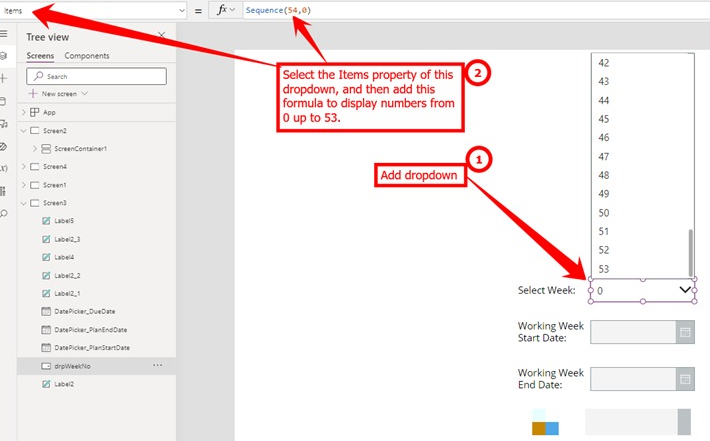Select Label5 control in tree

pyautogui.click(x=64, y=221)
